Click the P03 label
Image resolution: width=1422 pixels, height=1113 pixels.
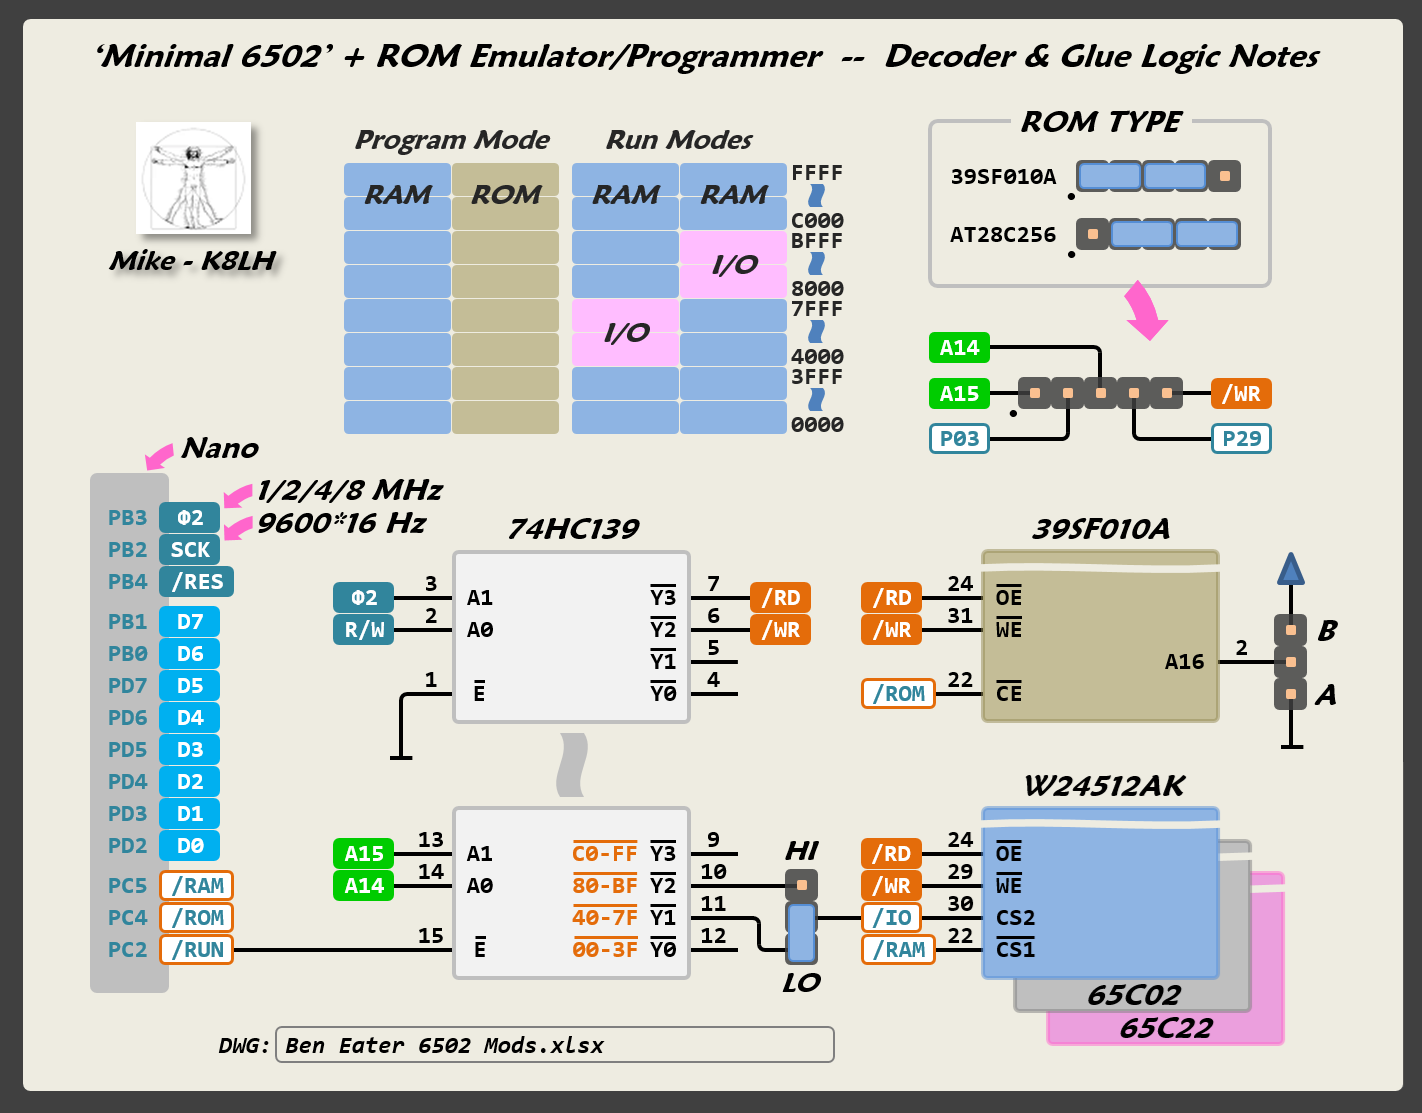click(x=959, y=438)
